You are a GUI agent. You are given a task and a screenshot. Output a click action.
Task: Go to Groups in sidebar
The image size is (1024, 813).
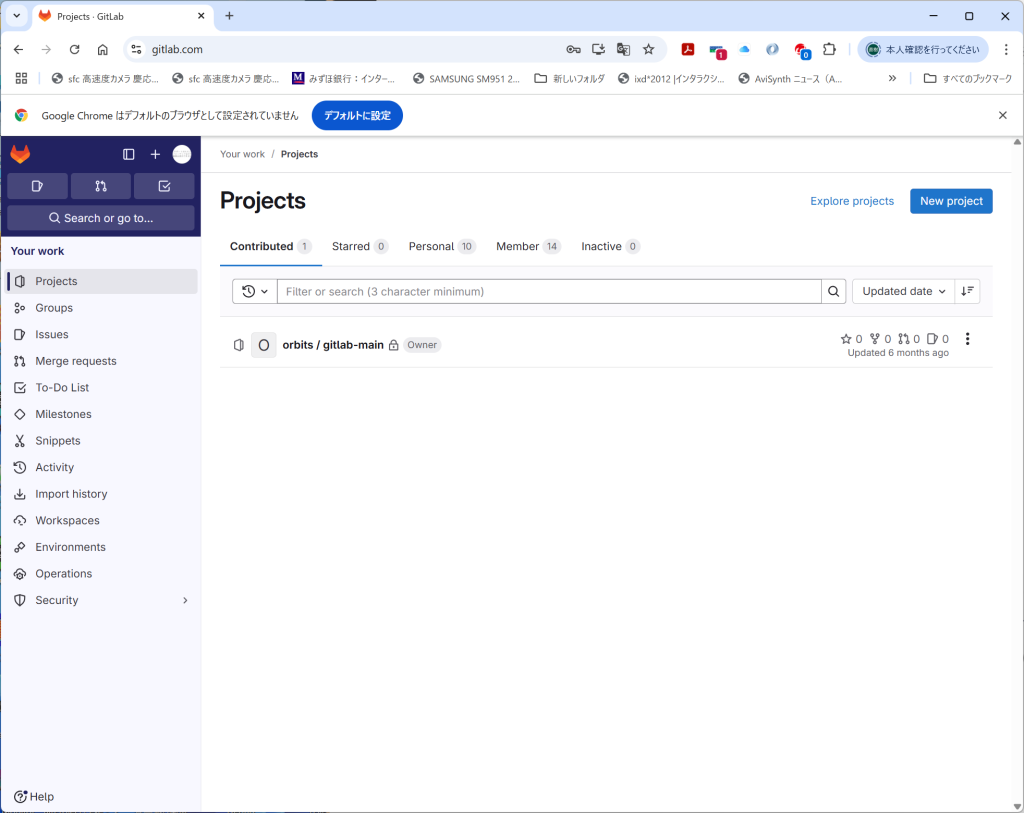pyautogui.click(x=102, y=308)
